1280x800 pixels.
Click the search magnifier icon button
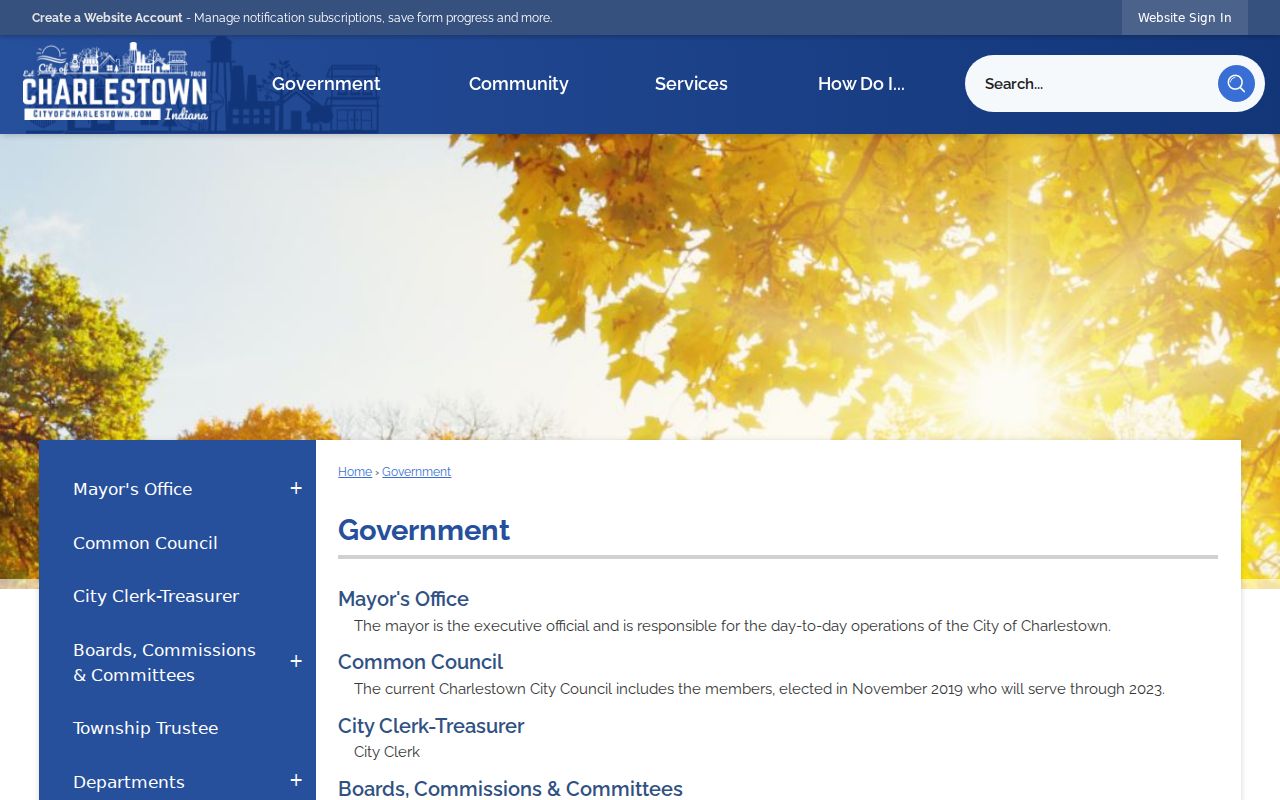(x=1236, y=84)
